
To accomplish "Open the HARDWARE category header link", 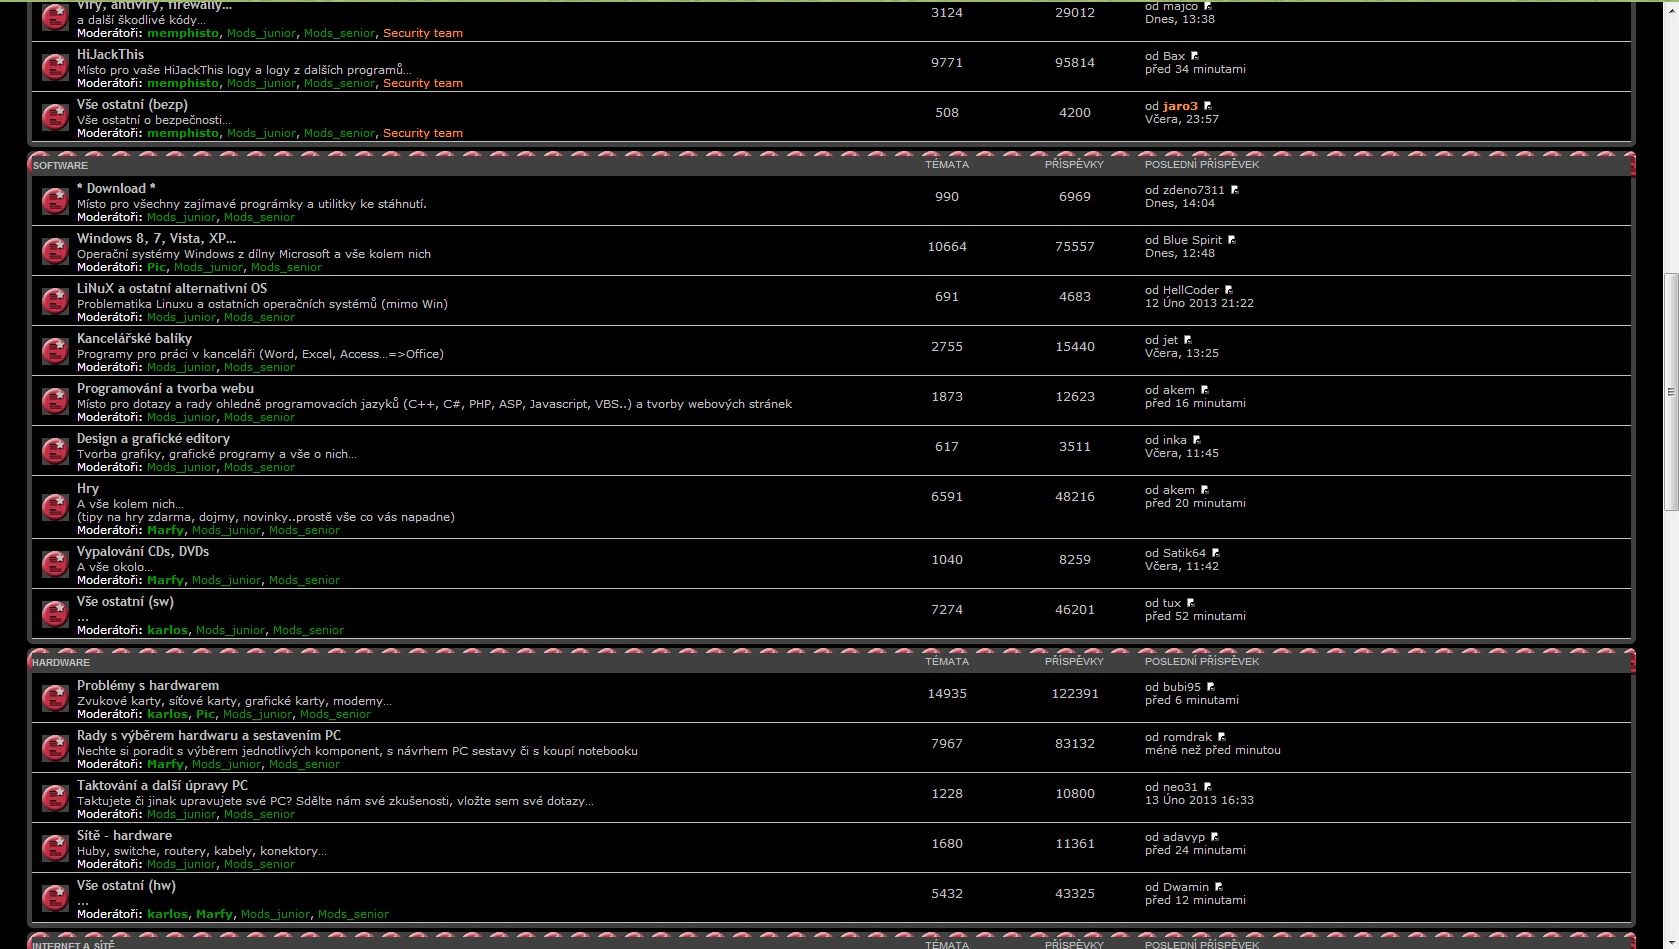I will 61,662.
